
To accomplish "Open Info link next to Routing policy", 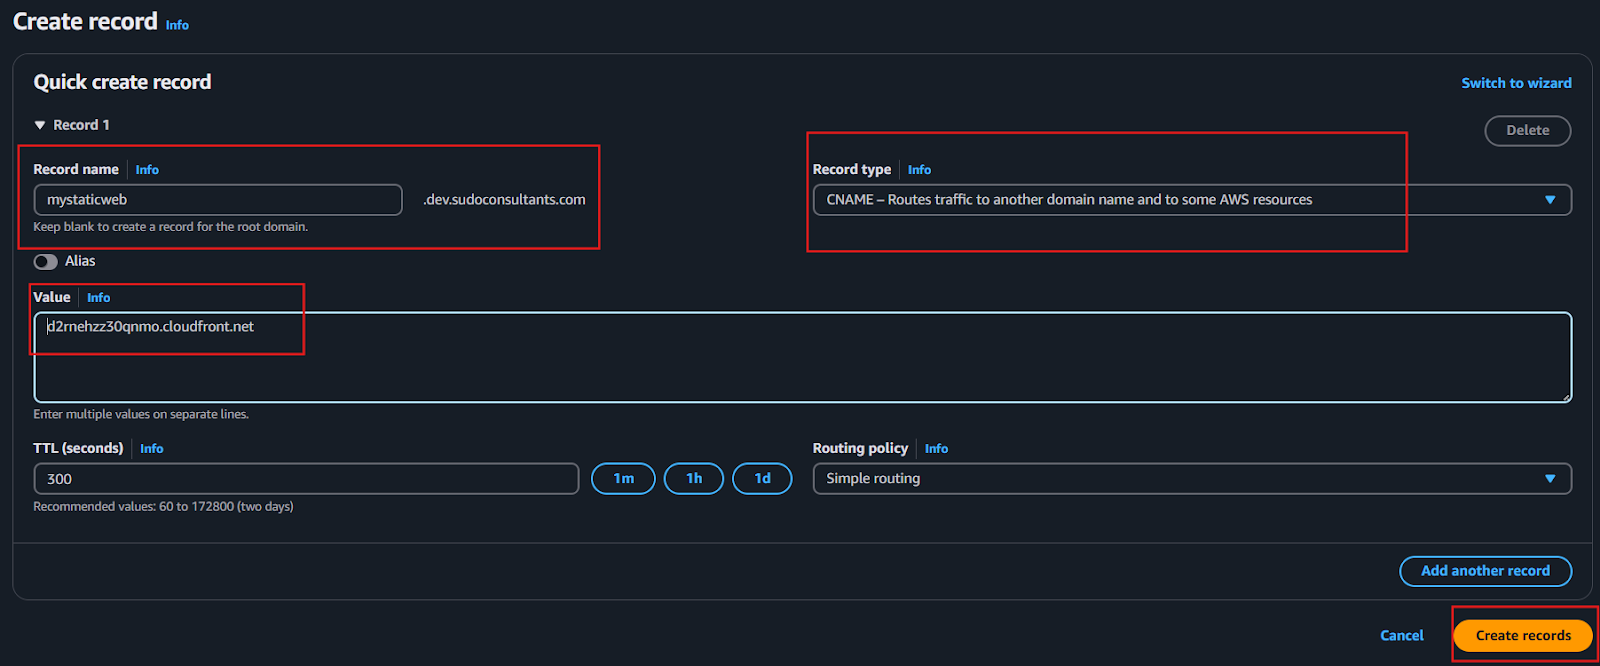I will pyautogui.click(x=936, y=449).
